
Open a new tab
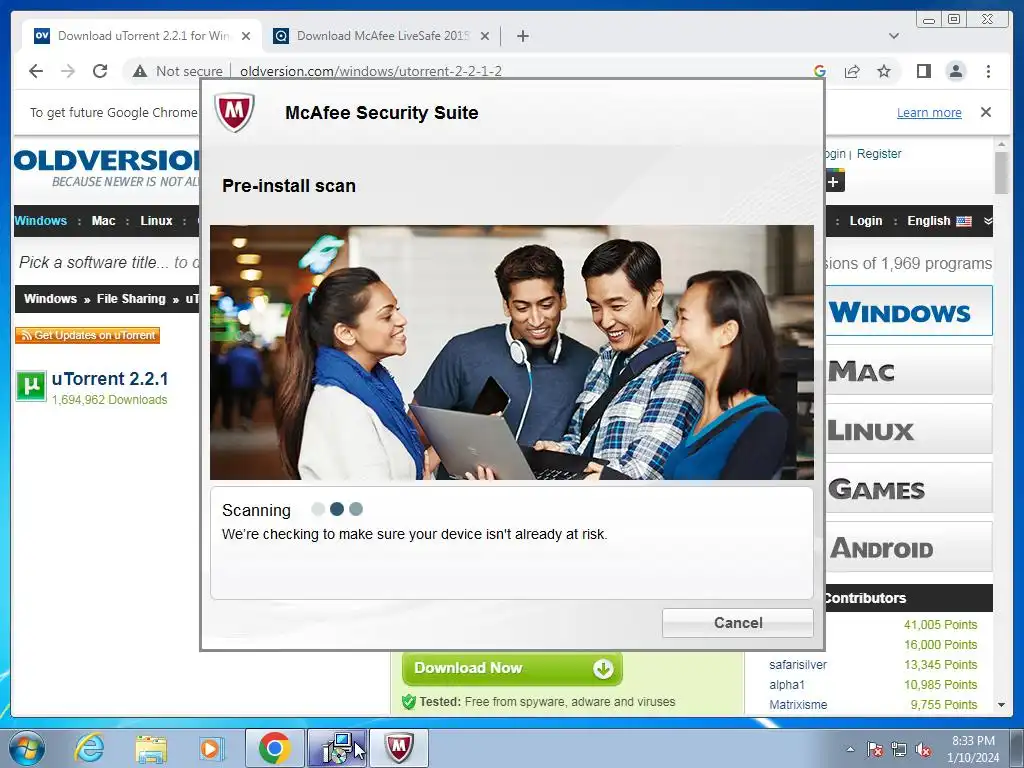(x=522, y=36)
